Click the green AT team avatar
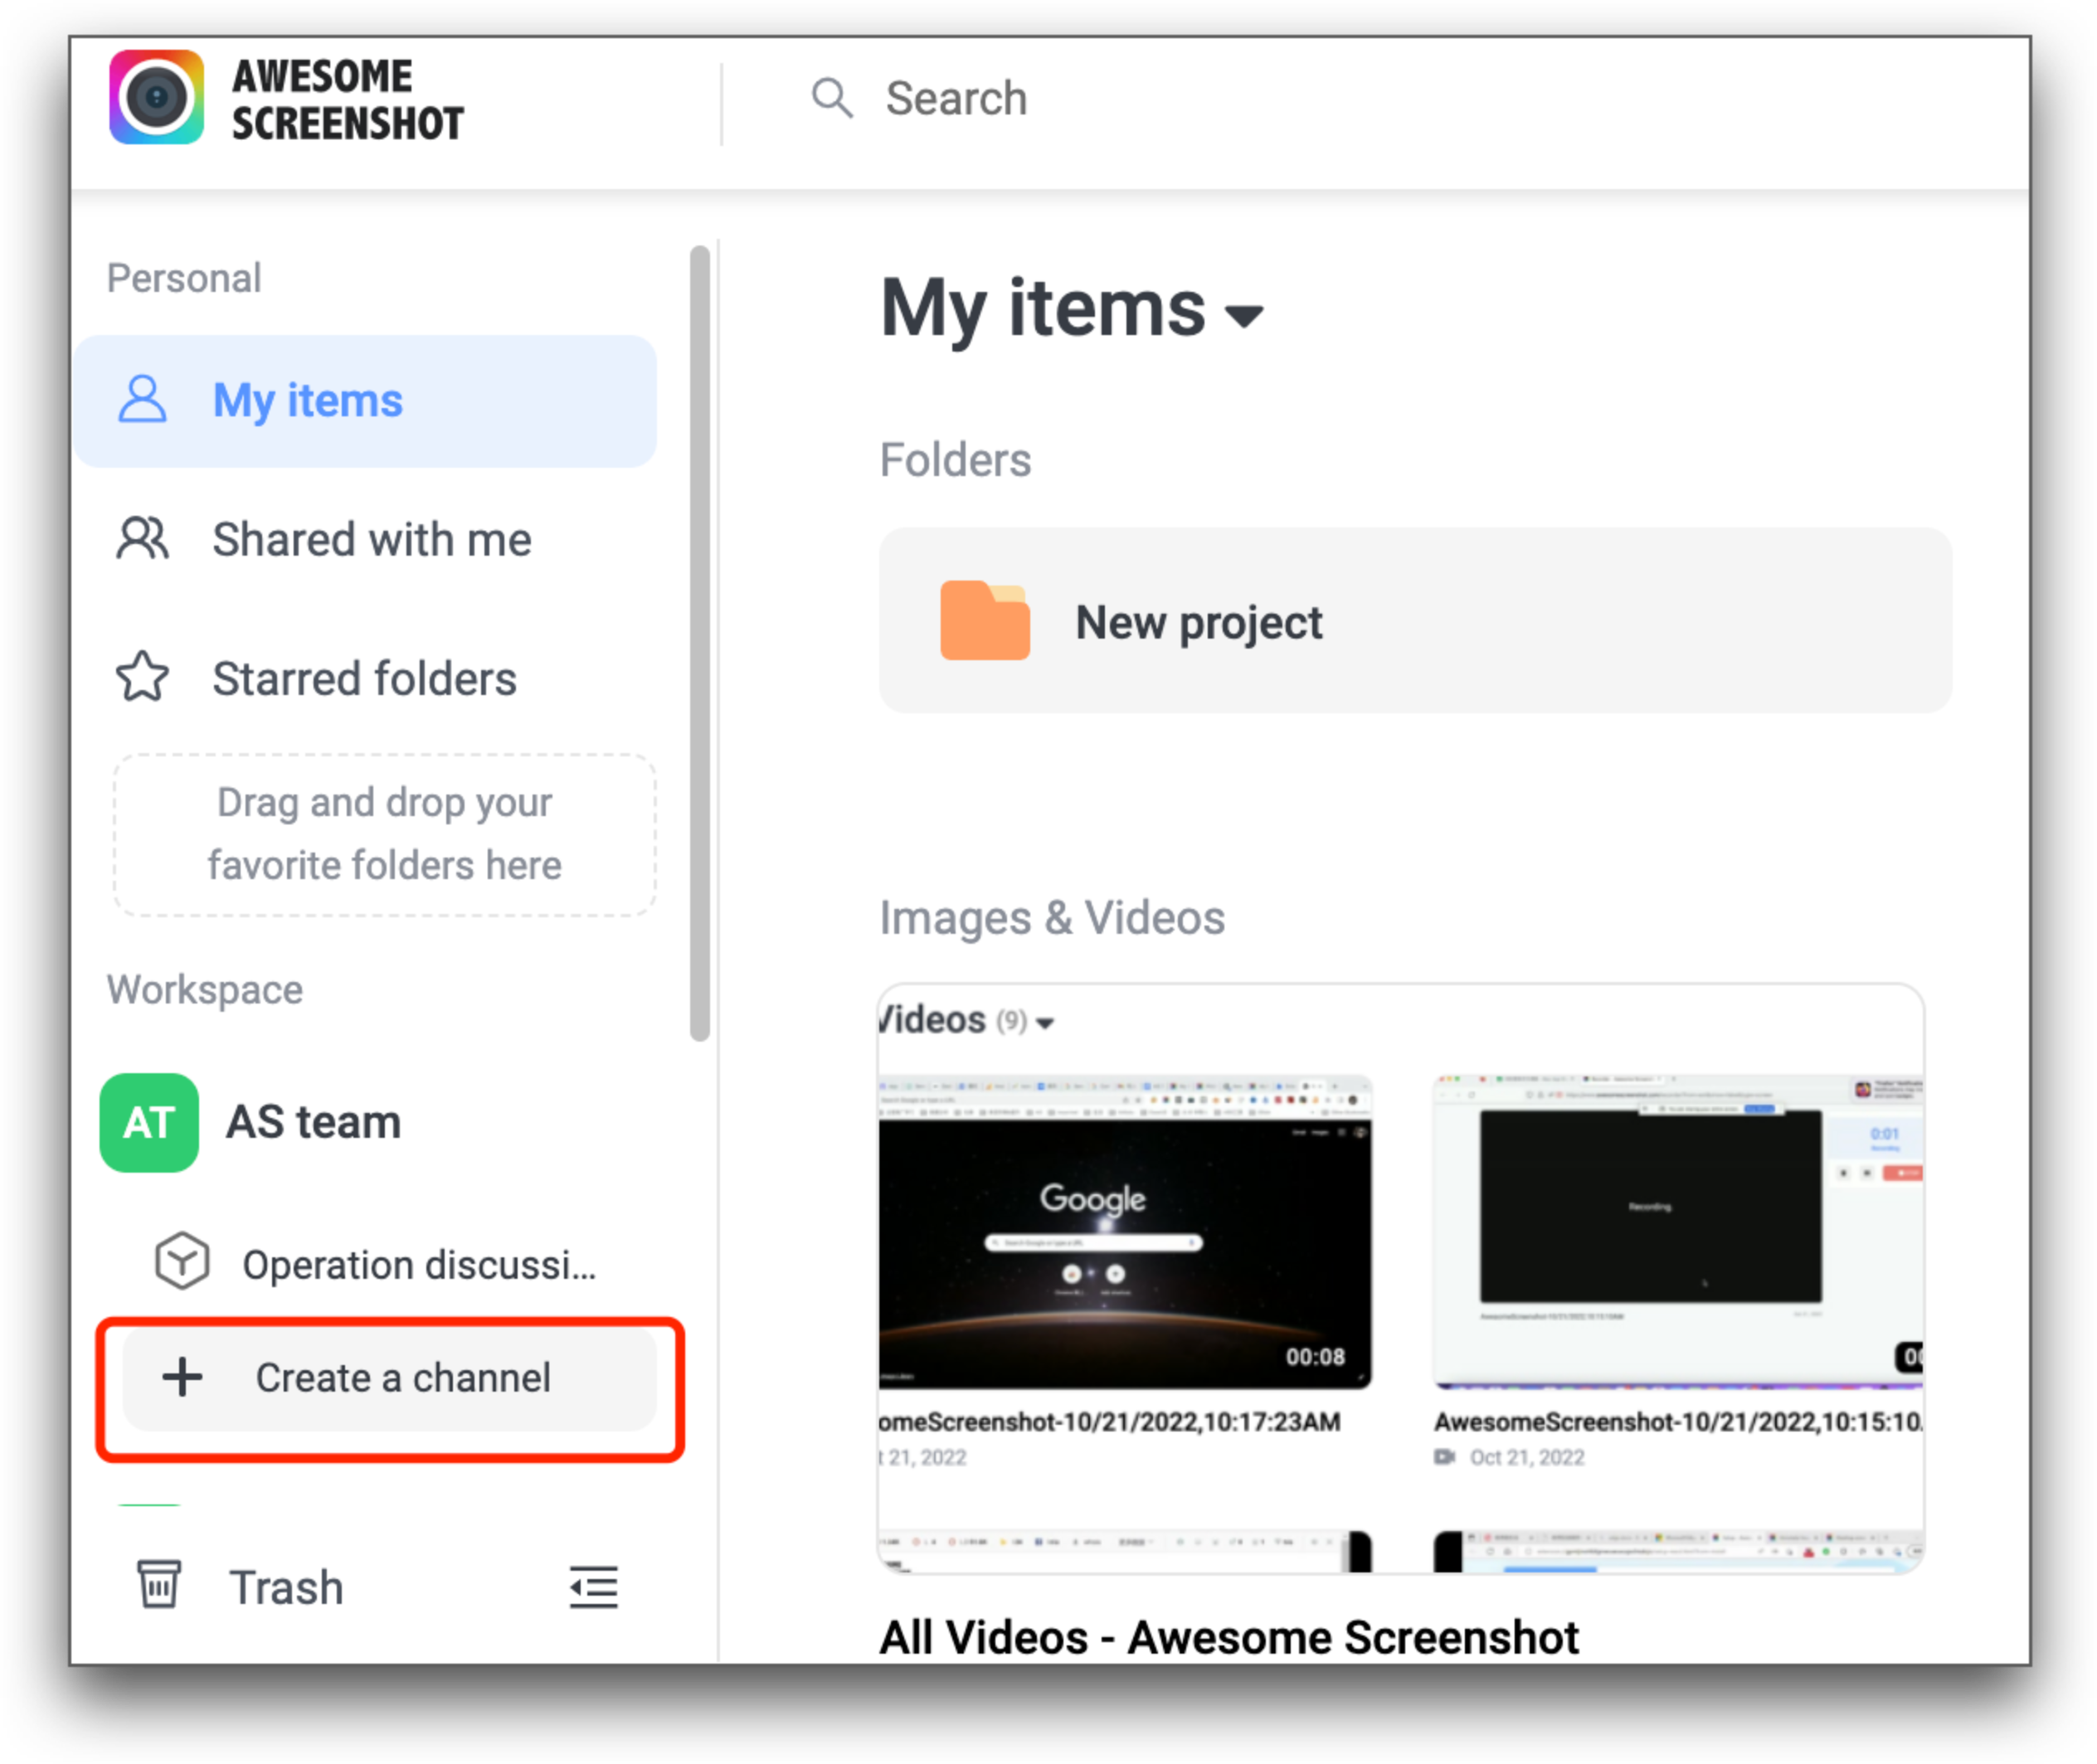Image resolution: width=2097 pixels, height=1764 pixels. click(149, 1123)
